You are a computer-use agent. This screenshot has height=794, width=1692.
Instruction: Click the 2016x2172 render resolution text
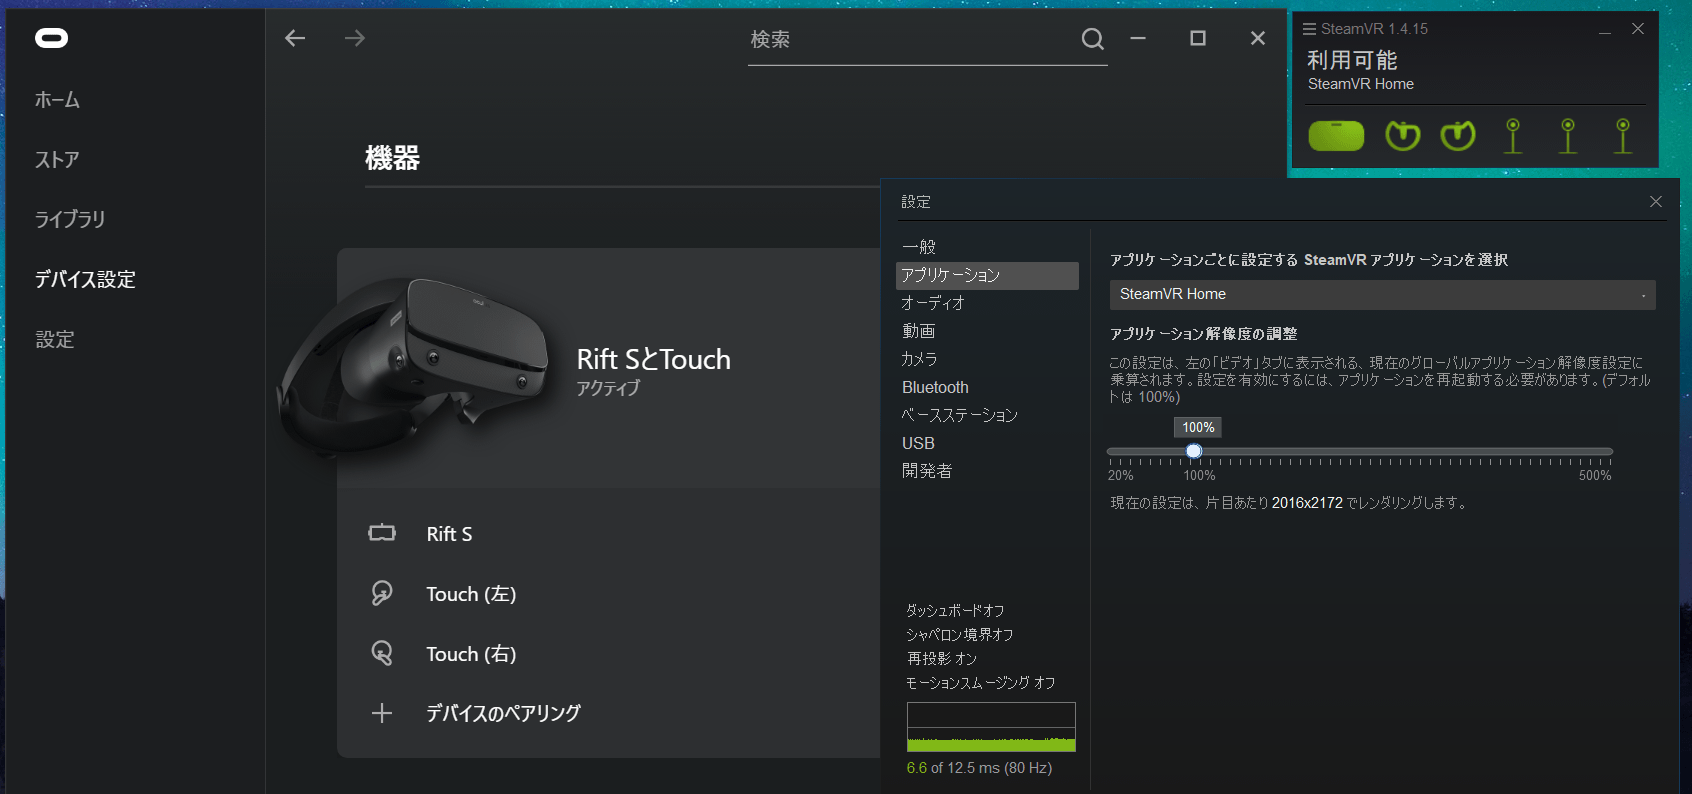tap(1307, 503)
